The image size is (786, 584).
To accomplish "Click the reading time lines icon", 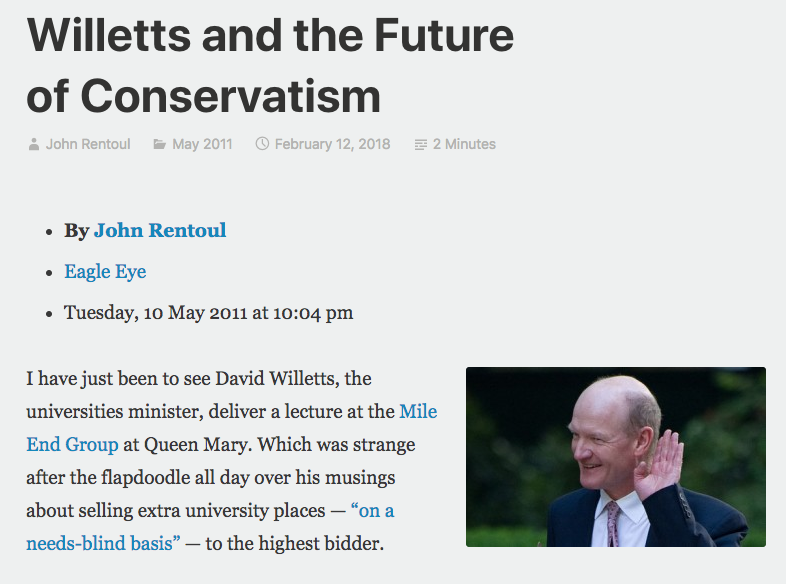I will click(421, 144).
